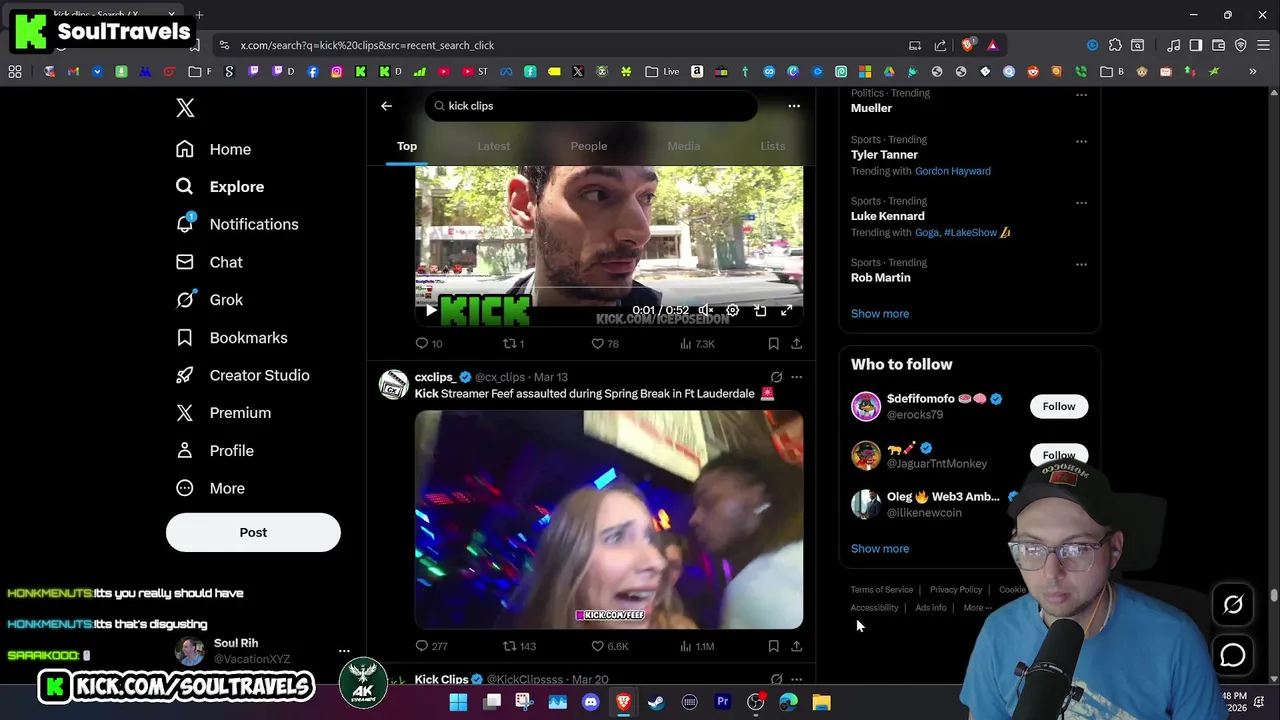Share the cxclips_ post

tap(797, 647)
